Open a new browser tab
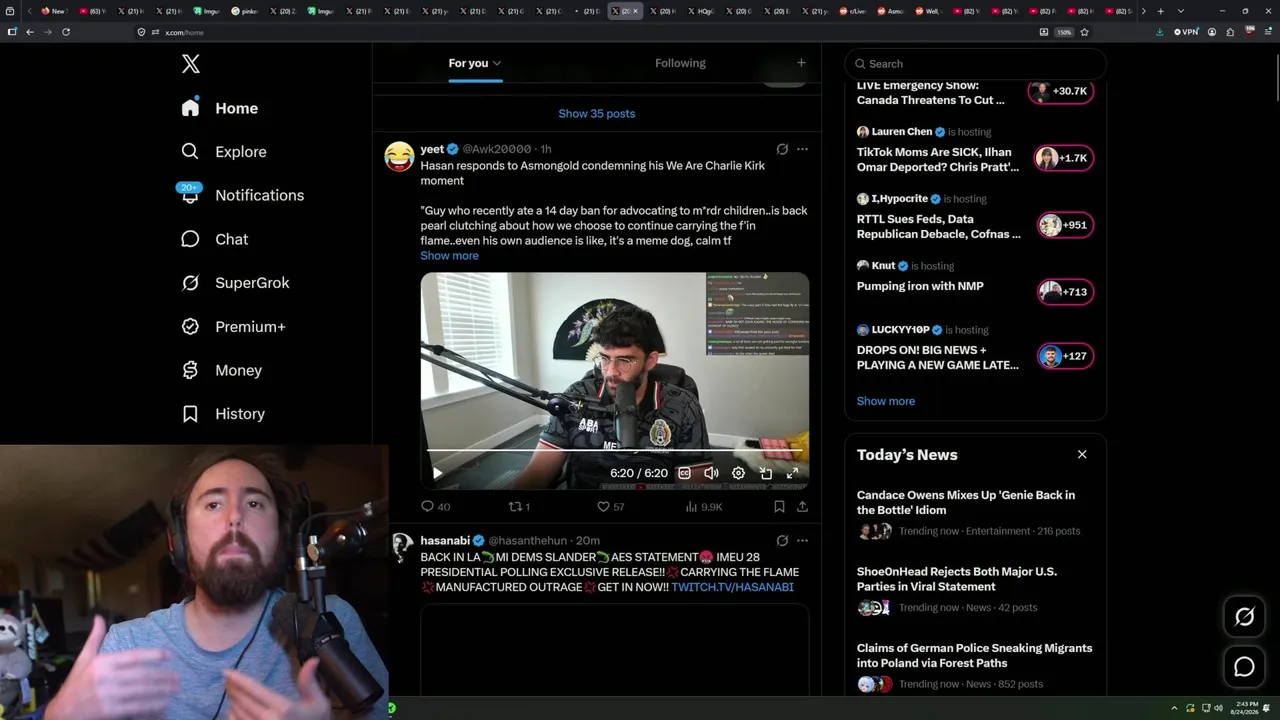 click(x=1160, y=11)
